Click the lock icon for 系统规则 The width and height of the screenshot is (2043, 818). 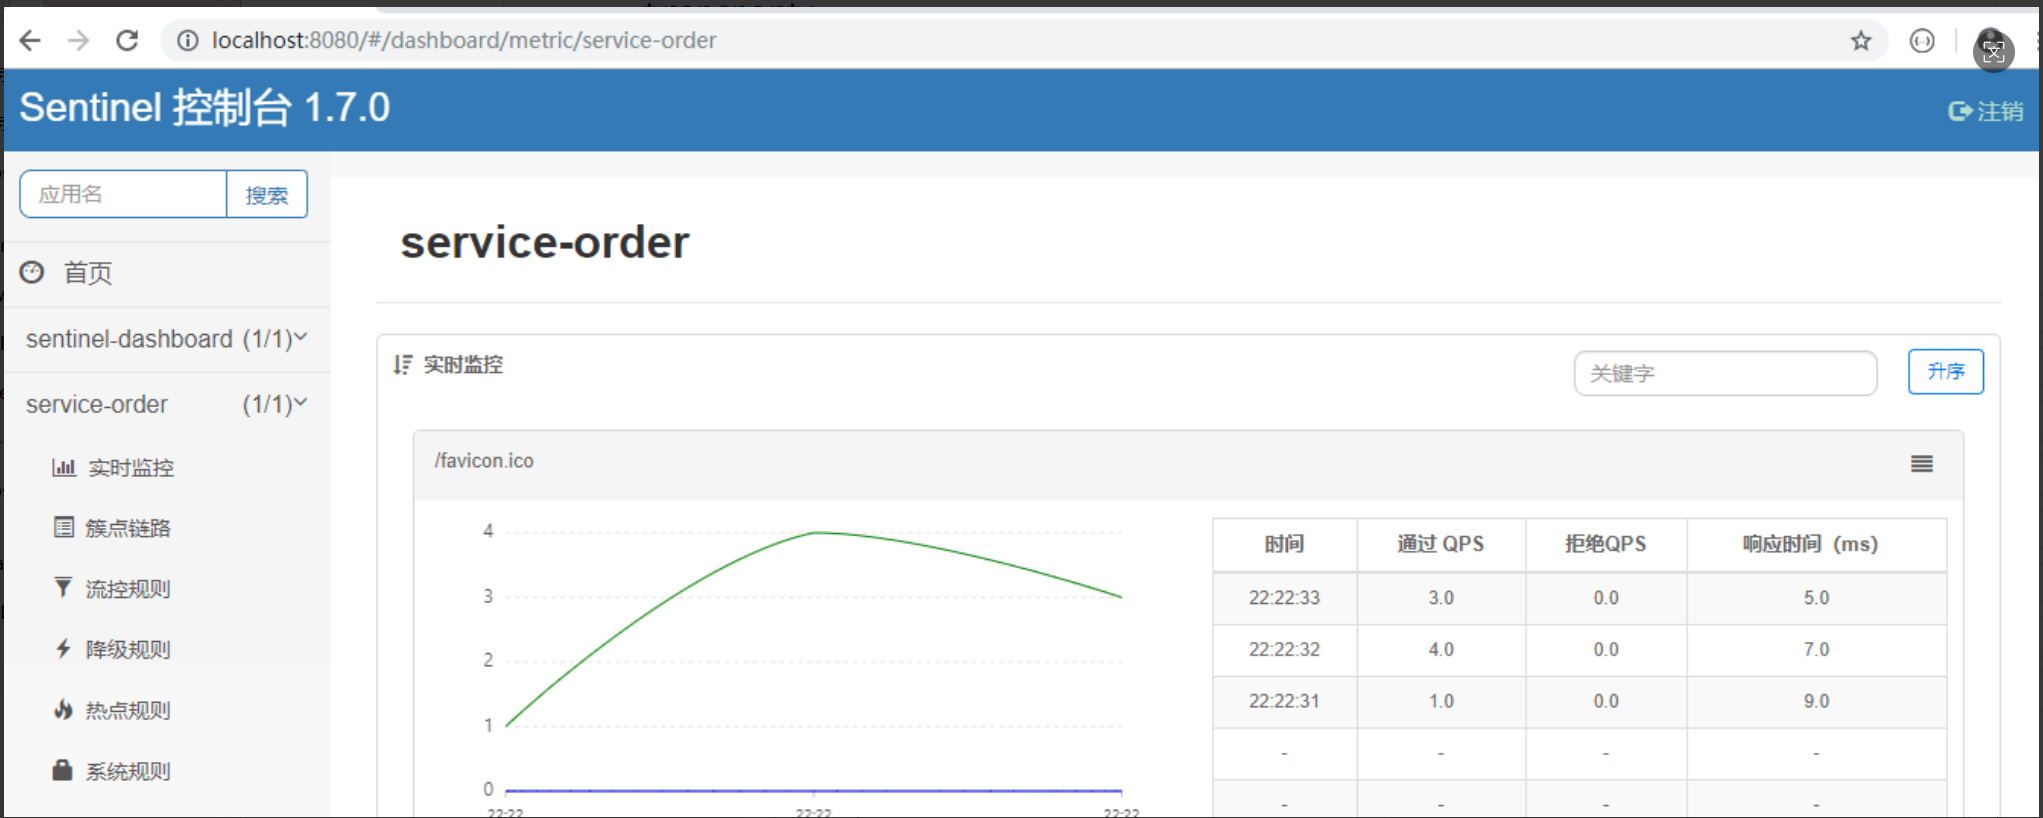[x=62, y=770]
